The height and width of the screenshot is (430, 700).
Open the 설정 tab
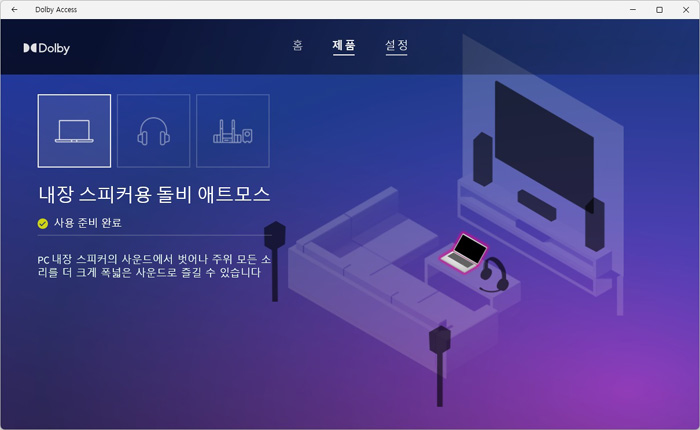tap(396, 45)
